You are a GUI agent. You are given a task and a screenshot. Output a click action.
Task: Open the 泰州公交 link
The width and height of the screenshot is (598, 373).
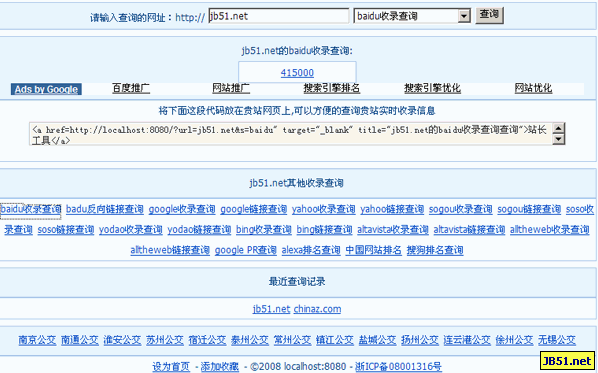[x=249, y=340]
